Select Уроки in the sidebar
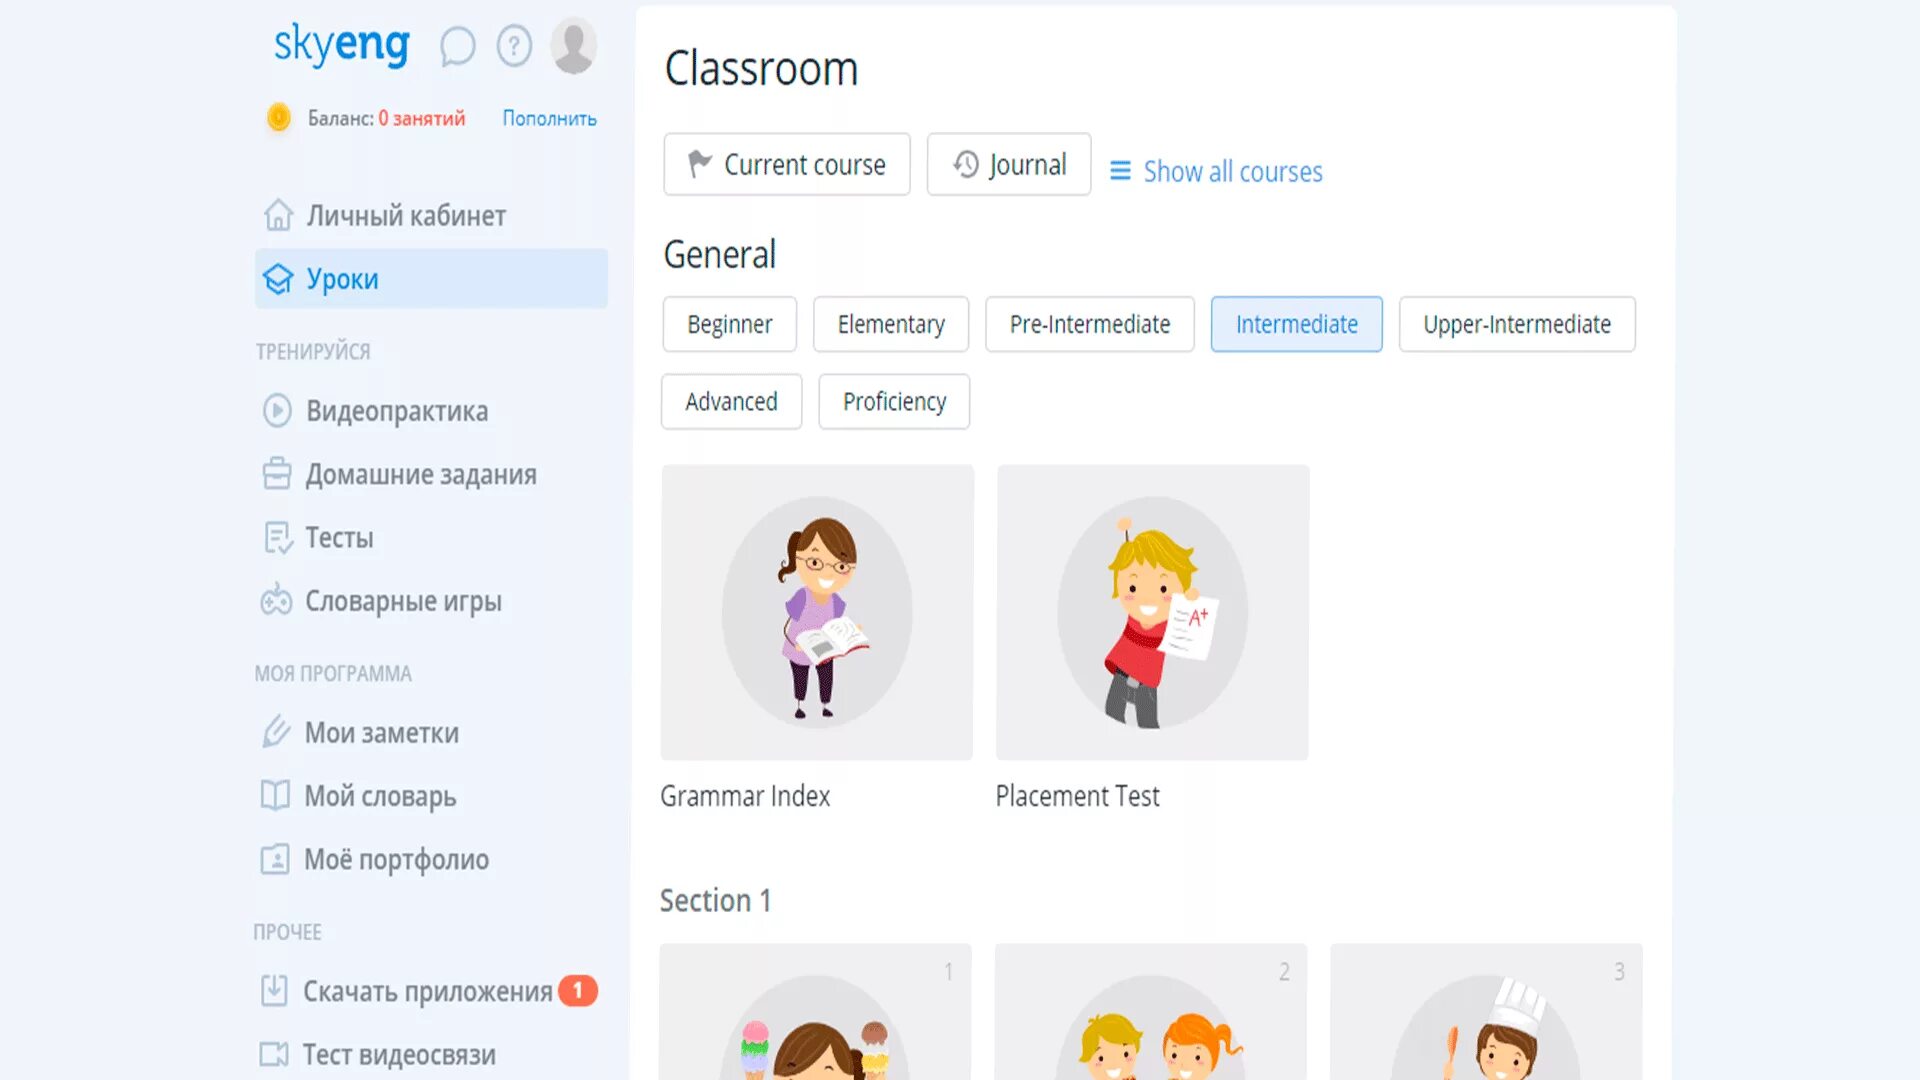 coord(342,279)
